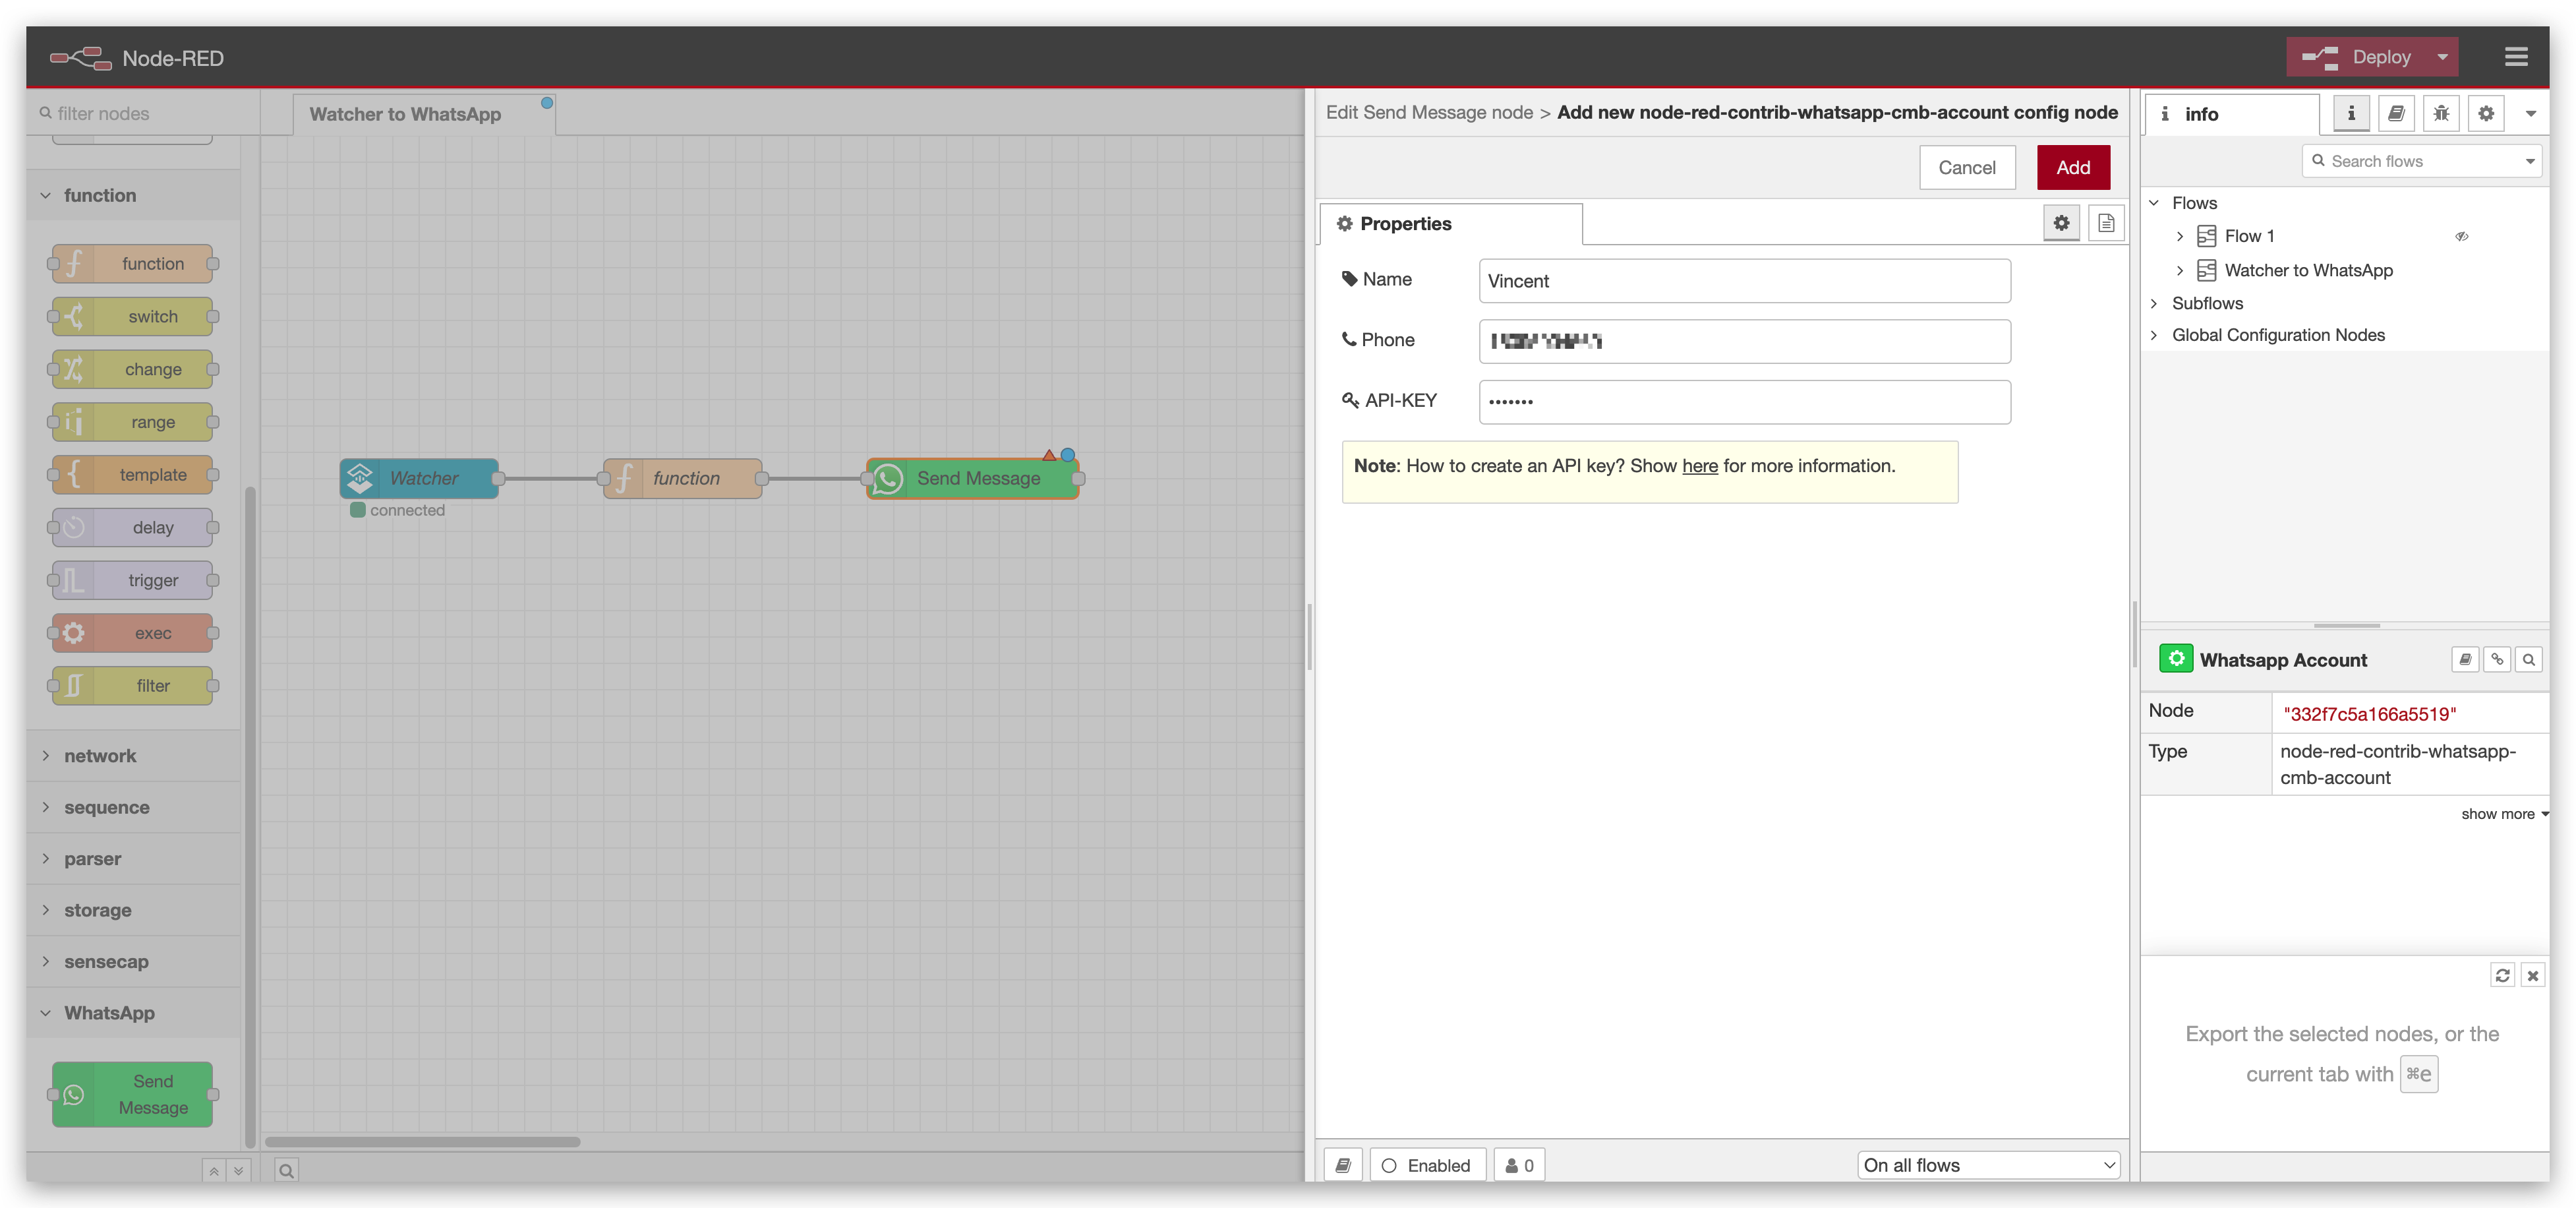The height and width of the screenshot is (1208, 2576).
Task: Select the Properties tab
Action: pos(1451,224)
